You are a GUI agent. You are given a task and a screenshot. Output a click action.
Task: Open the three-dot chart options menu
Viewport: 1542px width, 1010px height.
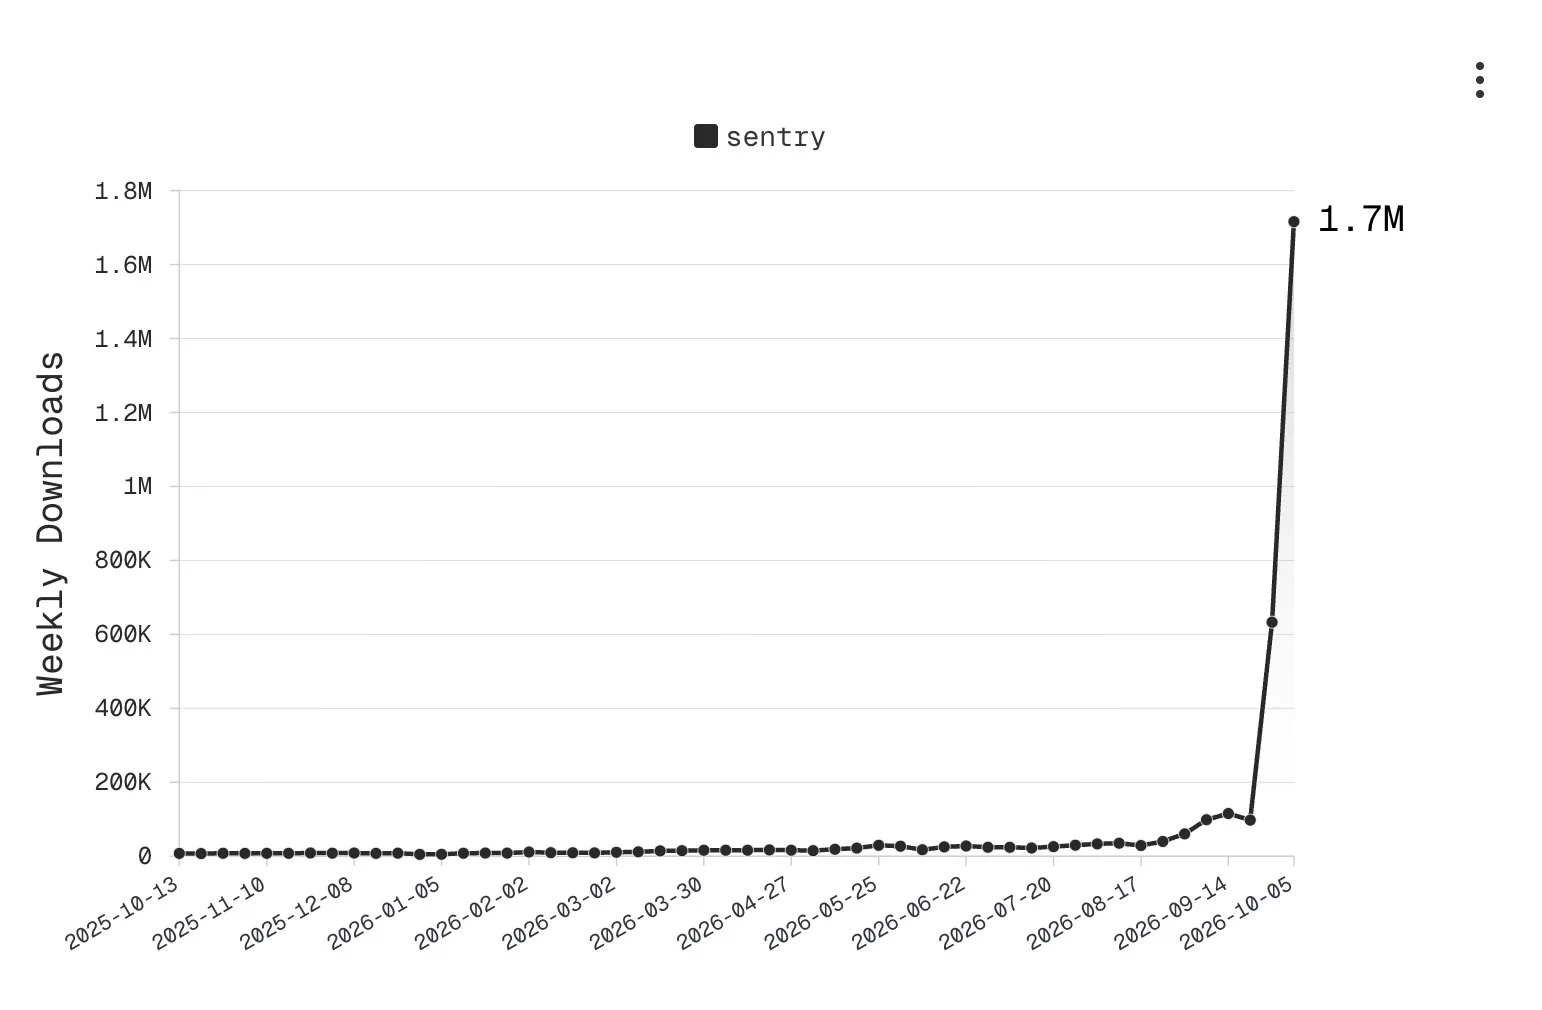[1479, 80]
